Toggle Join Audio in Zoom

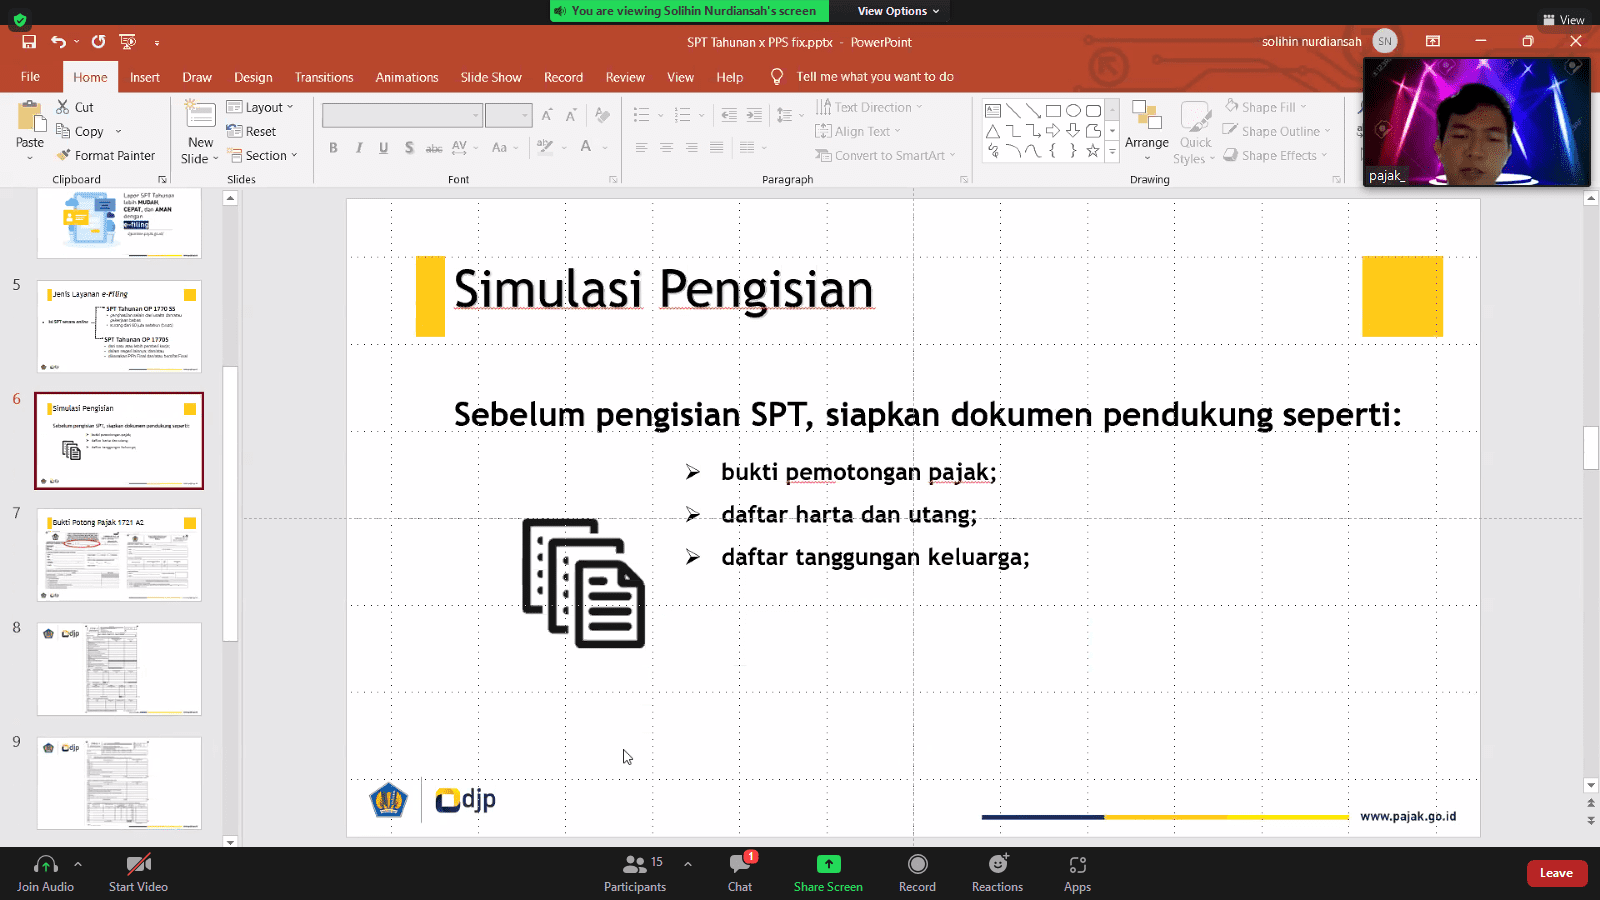click(45, 872)
